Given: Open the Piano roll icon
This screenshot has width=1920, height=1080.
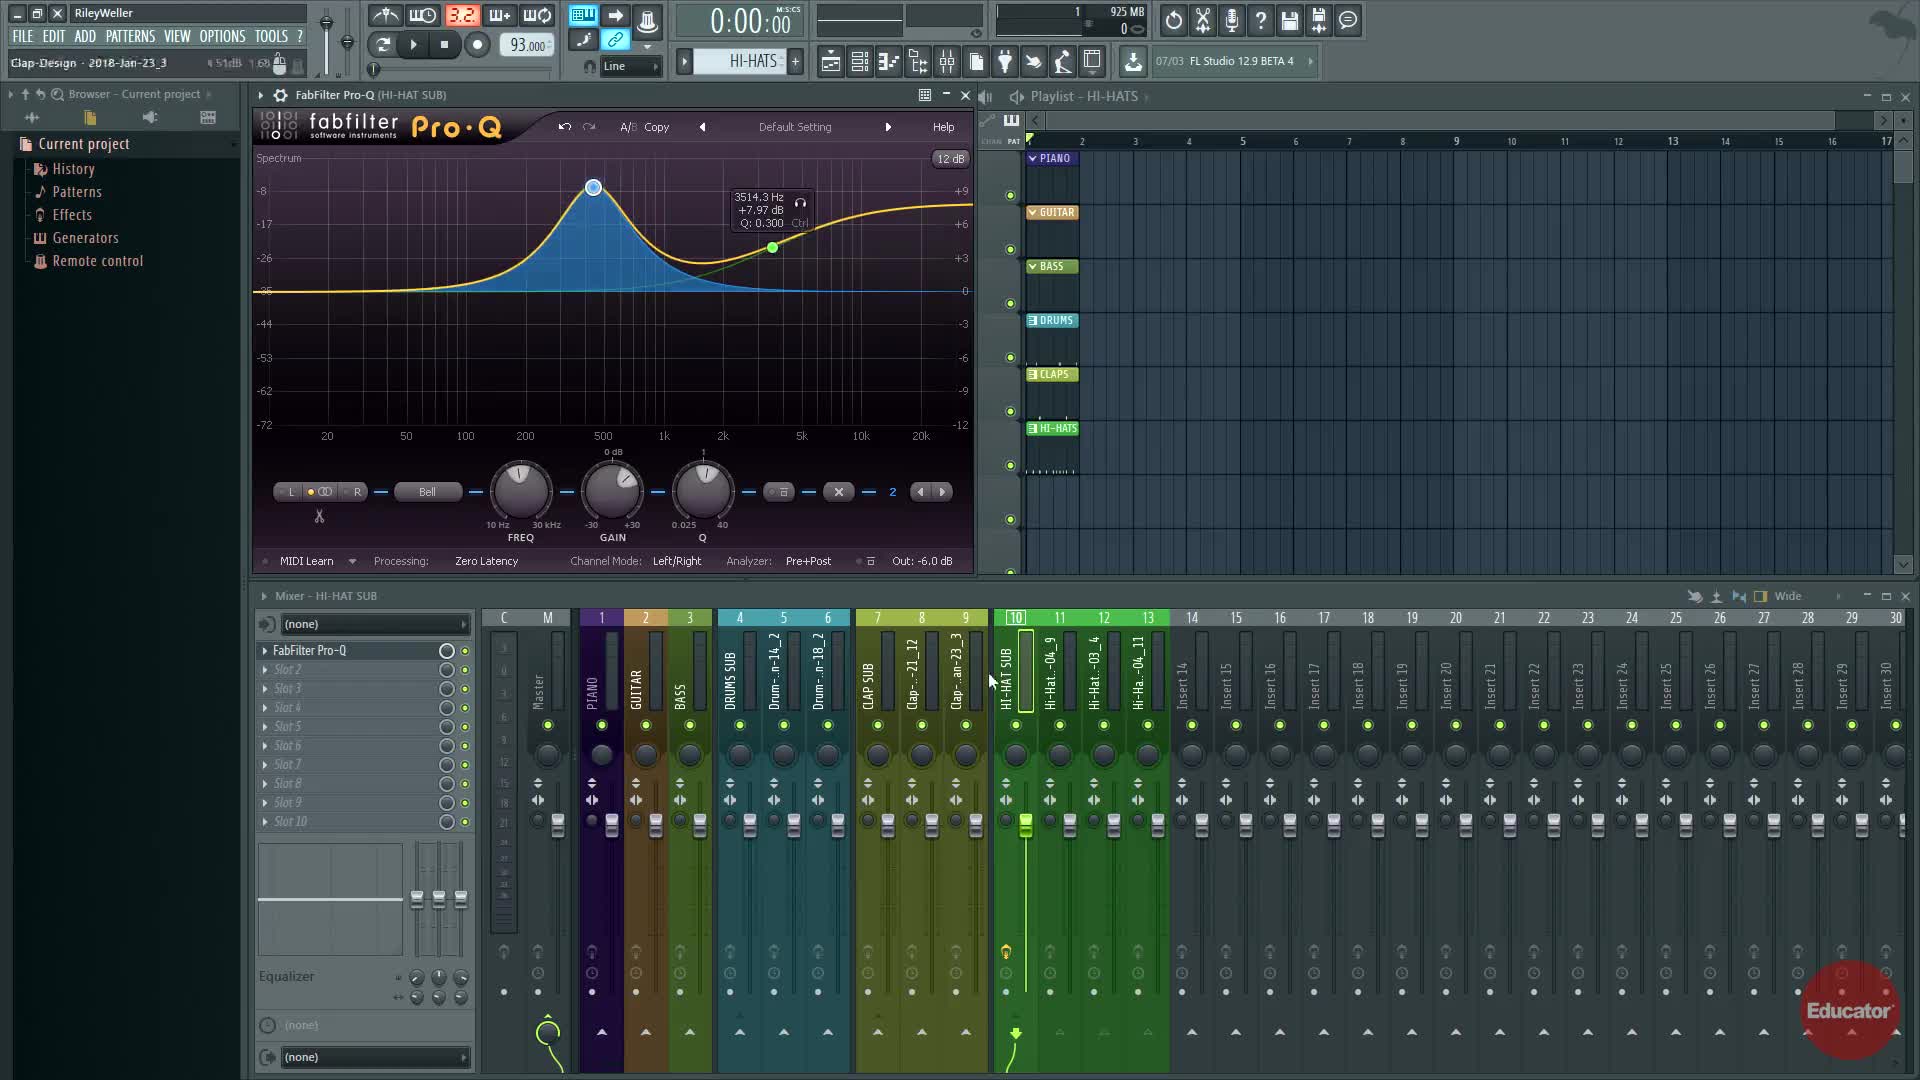Looking at the screenshot, I should coord(888,62).
